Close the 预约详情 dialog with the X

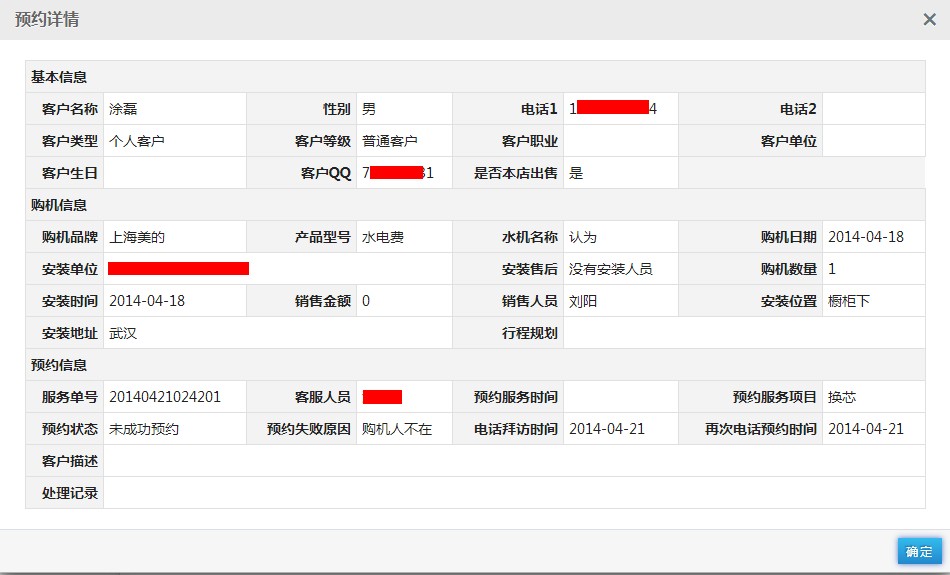[929, 20]
